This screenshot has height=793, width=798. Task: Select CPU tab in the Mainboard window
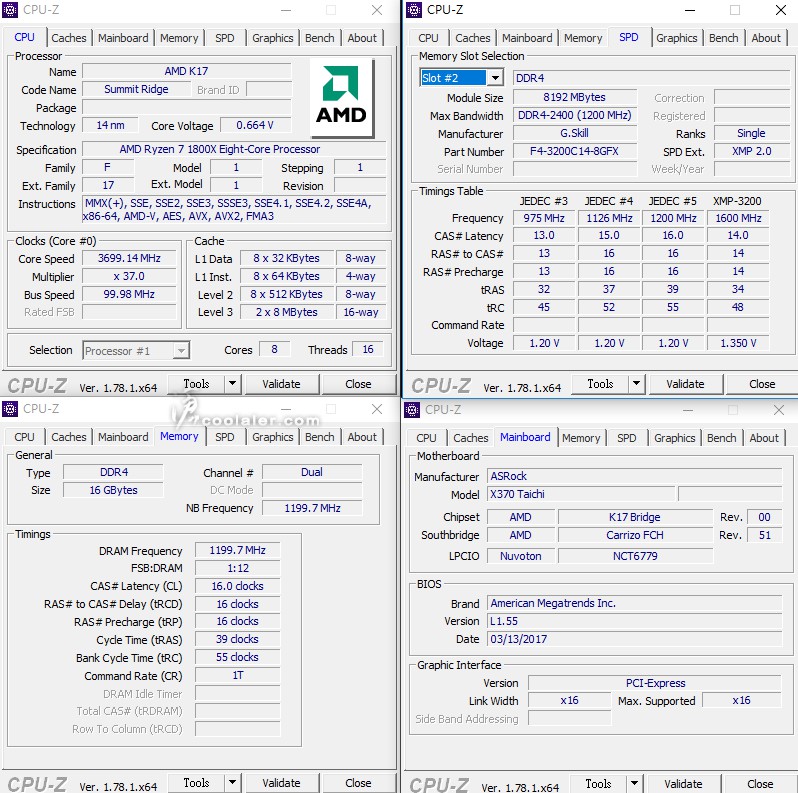coord(426,438)
